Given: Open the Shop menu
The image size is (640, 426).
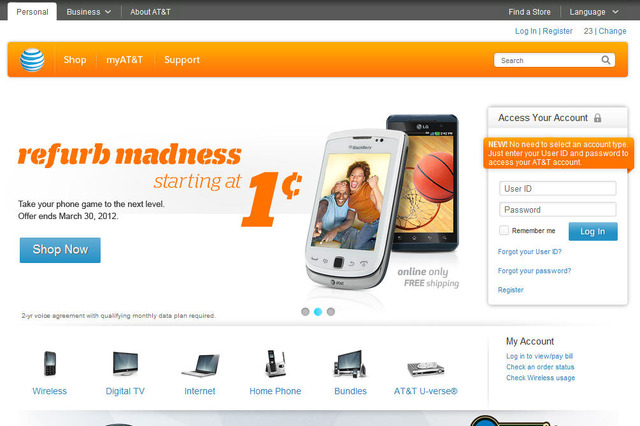Looking at the screenshot, I should pyautogui.click(x=75, y=60).
